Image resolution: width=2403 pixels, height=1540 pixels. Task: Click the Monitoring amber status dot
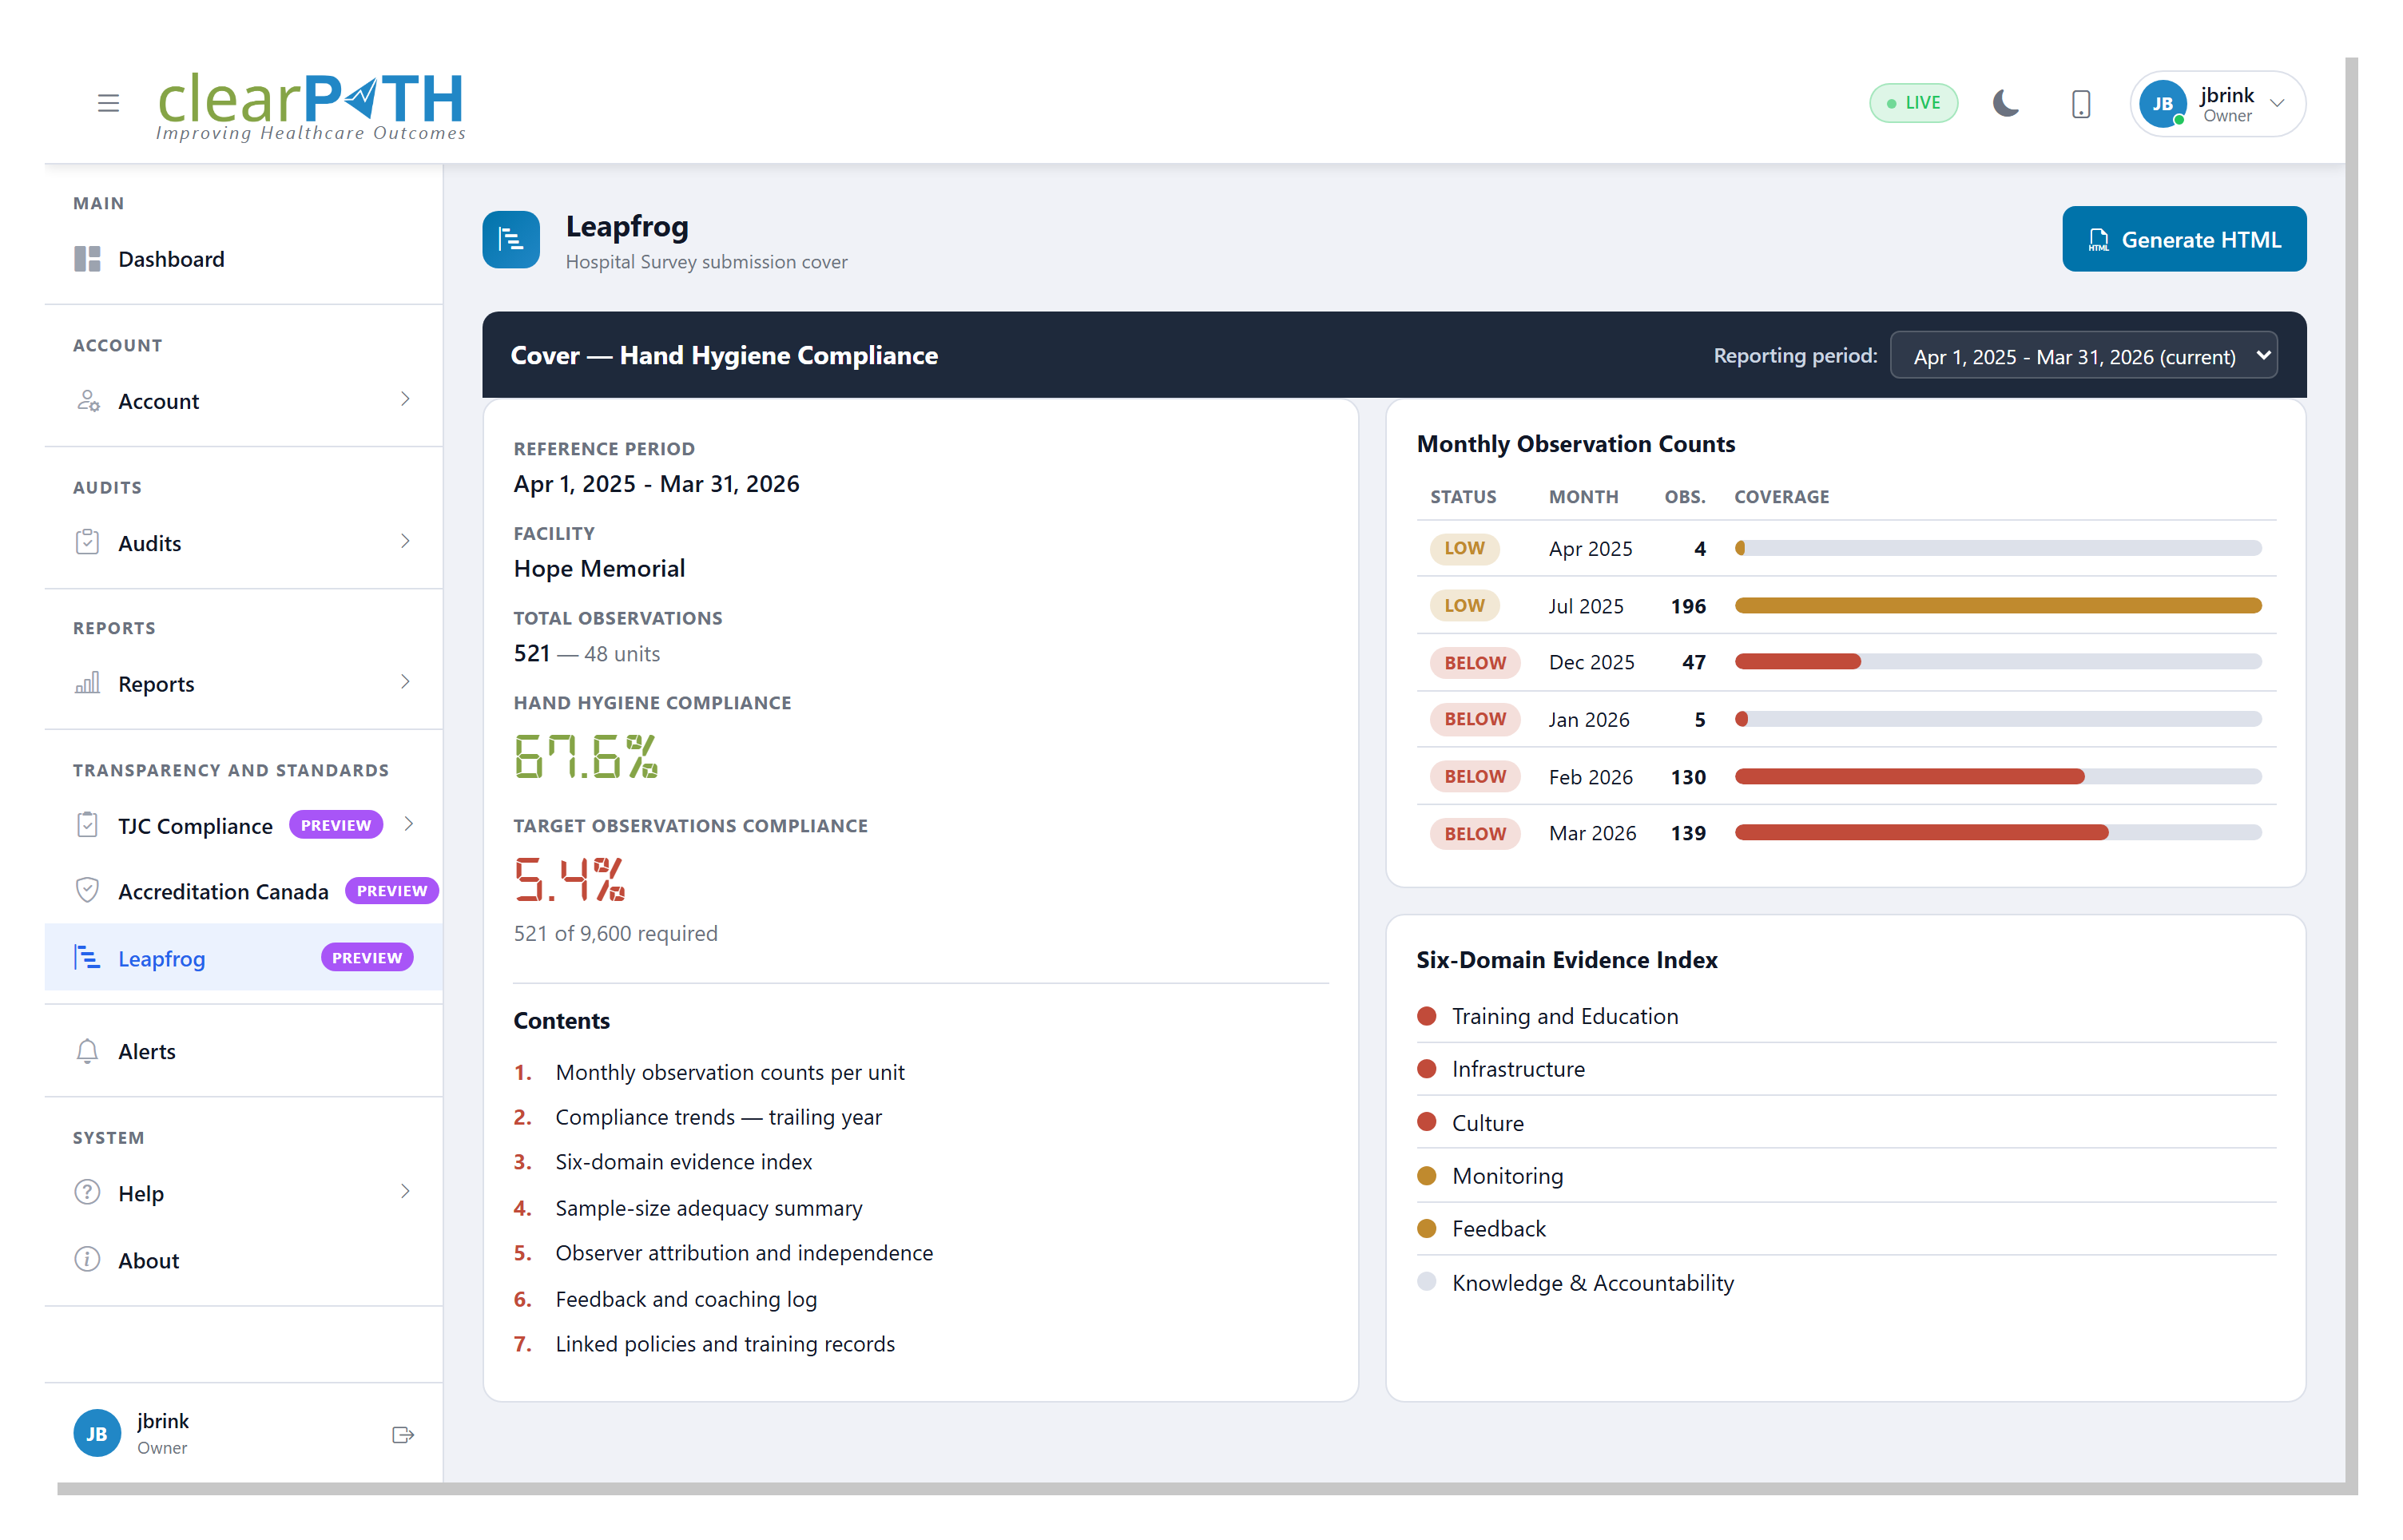[x=1427, y=1175]
